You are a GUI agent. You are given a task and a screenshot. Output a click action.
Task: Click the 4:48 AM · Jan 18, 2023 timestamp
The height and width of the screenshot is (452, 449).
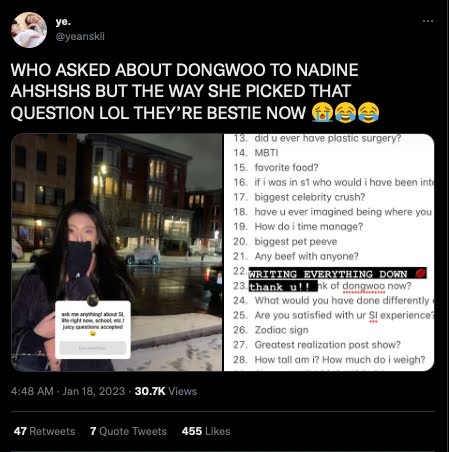[68, 391]
